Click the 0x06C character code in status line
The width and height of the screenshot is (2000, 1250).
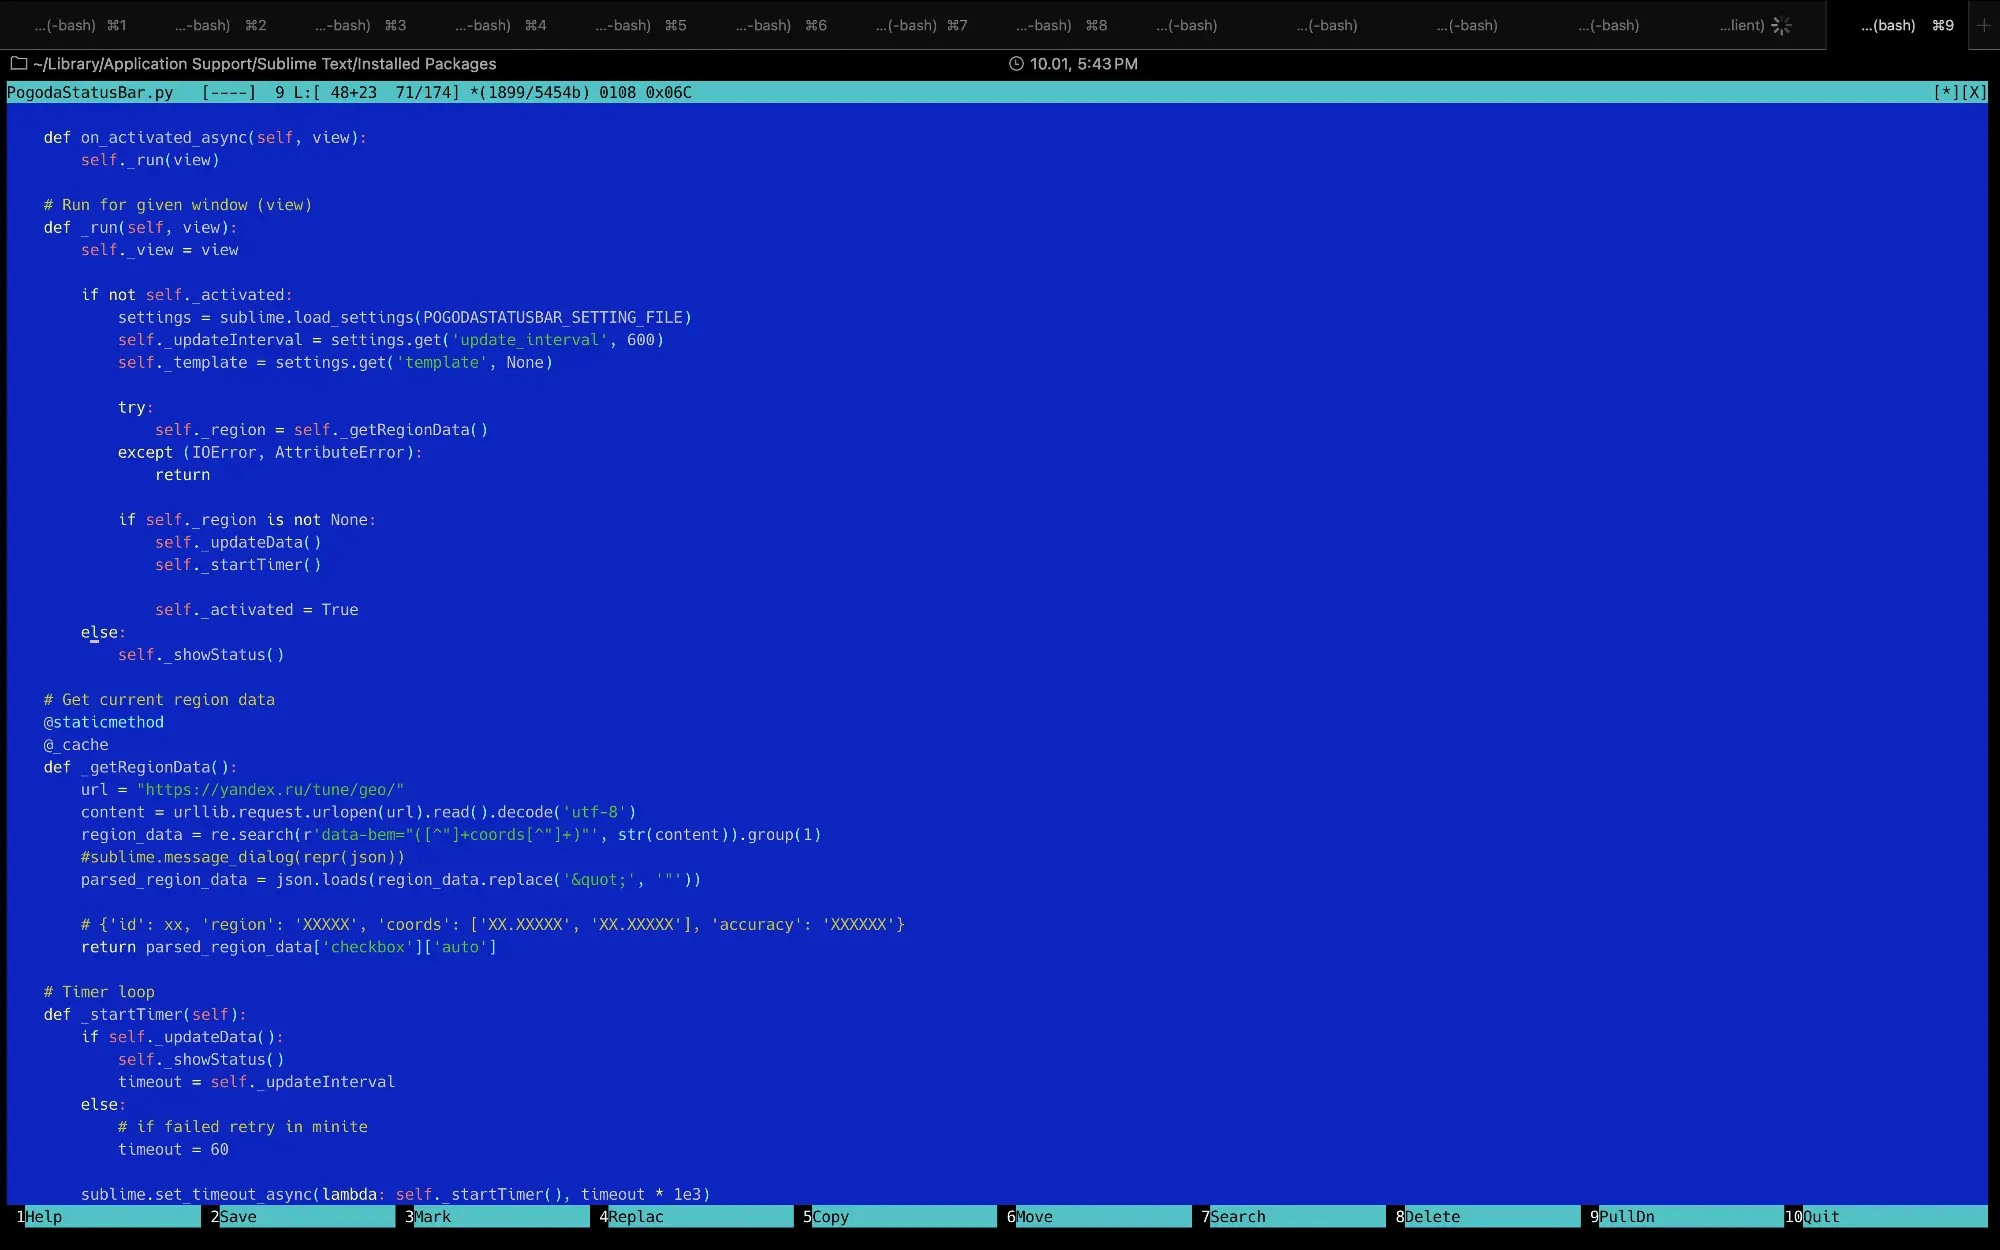[668, 92]
